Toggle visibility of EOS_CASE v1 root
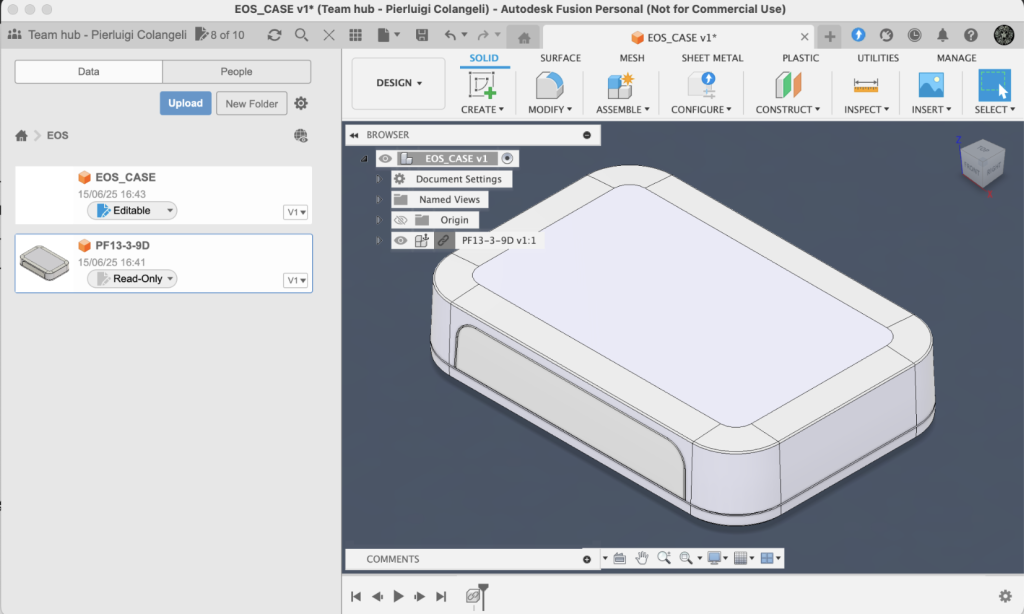 tap(385, 158)
